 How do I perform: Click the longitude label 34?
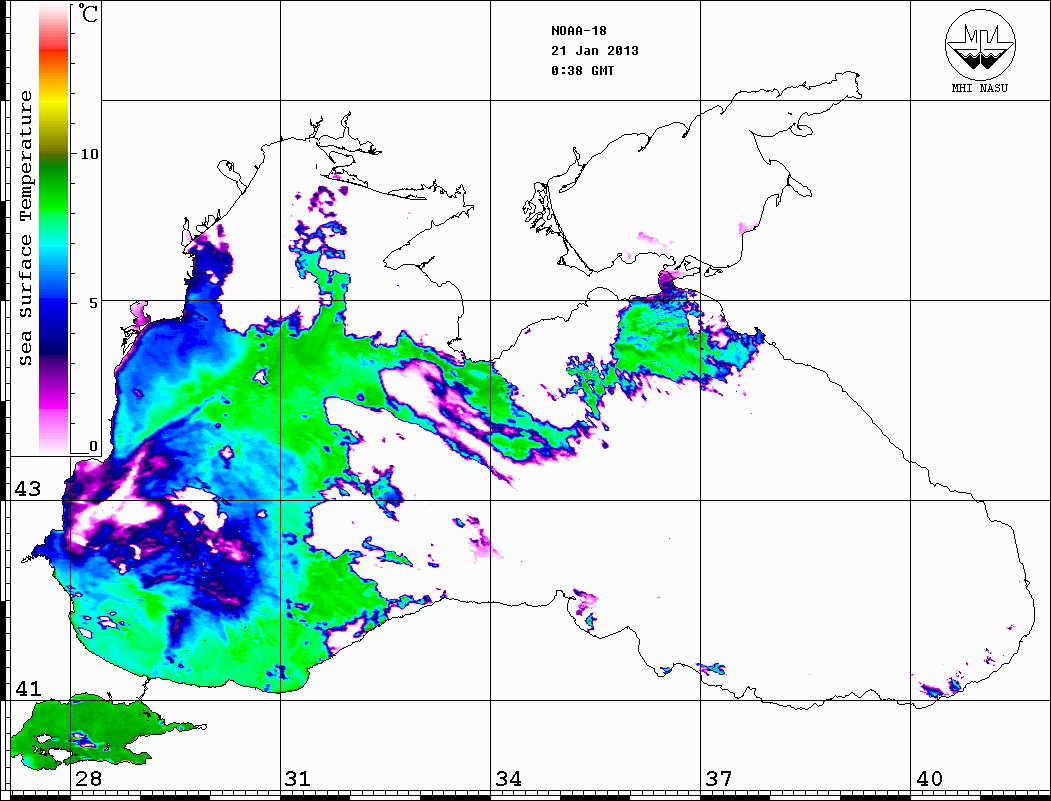[508, 778]
